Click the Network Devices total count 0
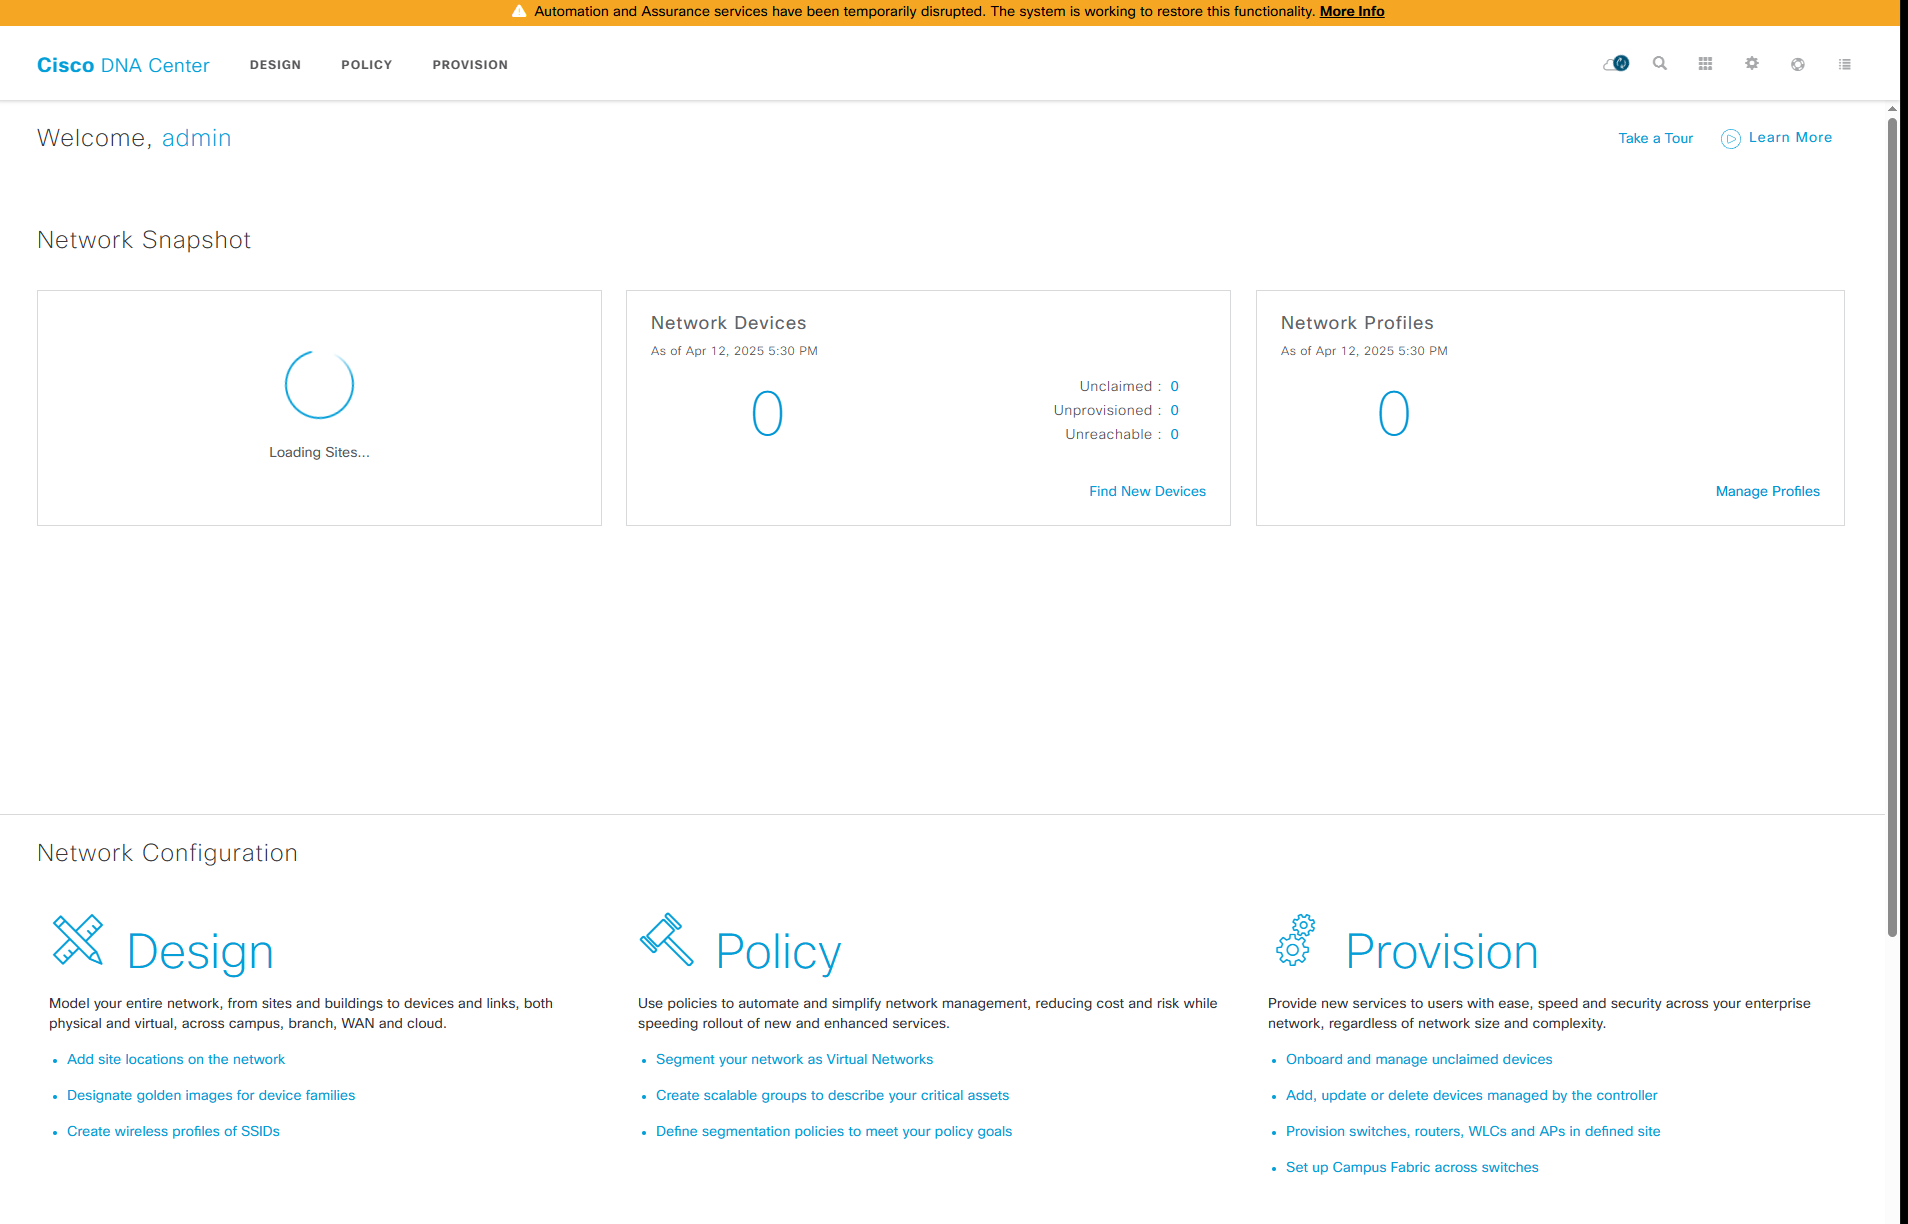 767,413
